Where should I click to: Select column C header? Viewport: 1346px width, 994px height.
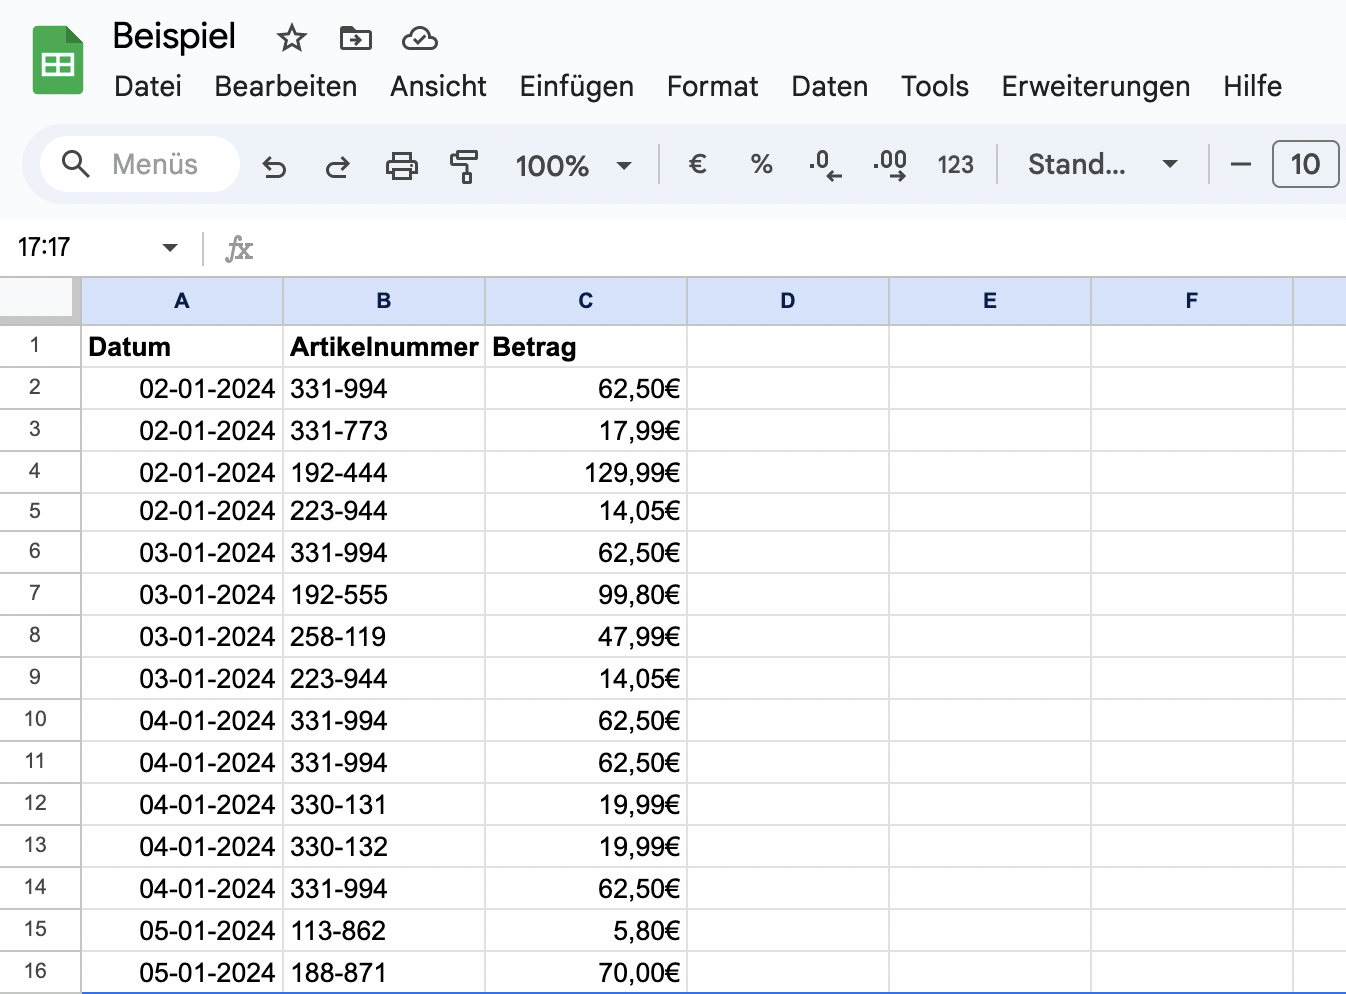tap(586, 301)
